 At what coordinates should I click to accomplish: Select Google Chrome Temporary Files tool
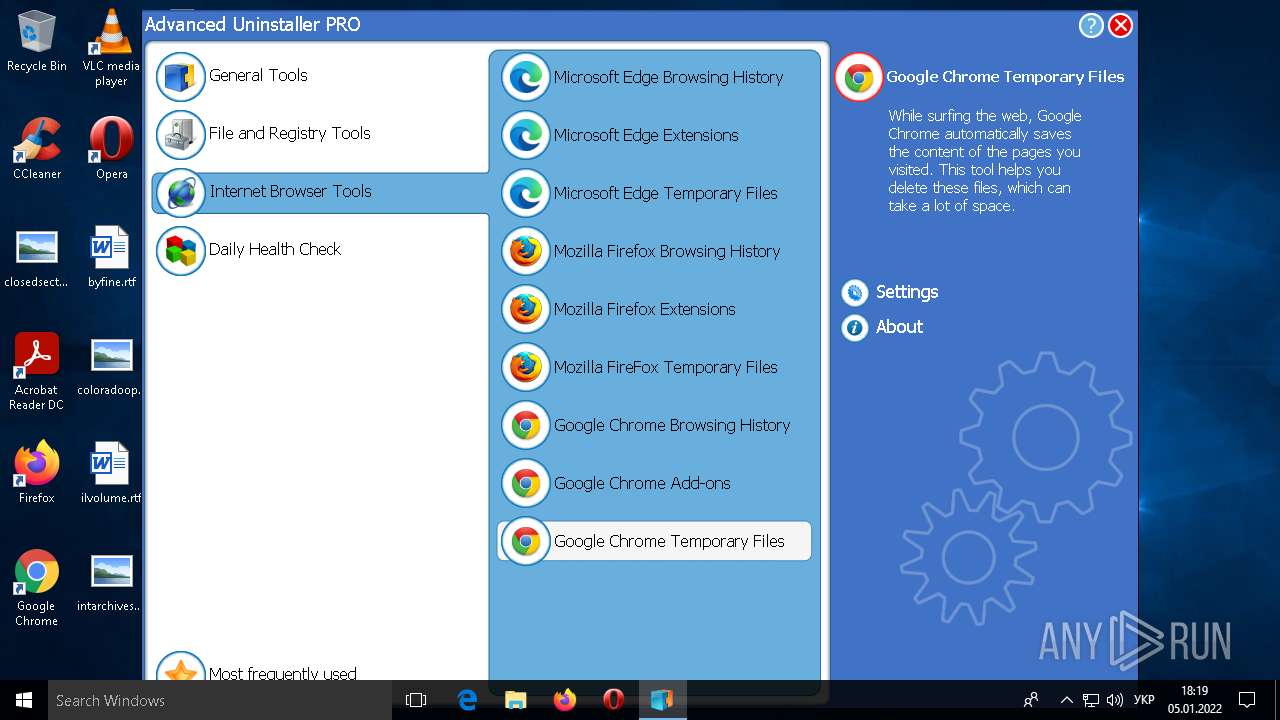[x=654, y=541]
